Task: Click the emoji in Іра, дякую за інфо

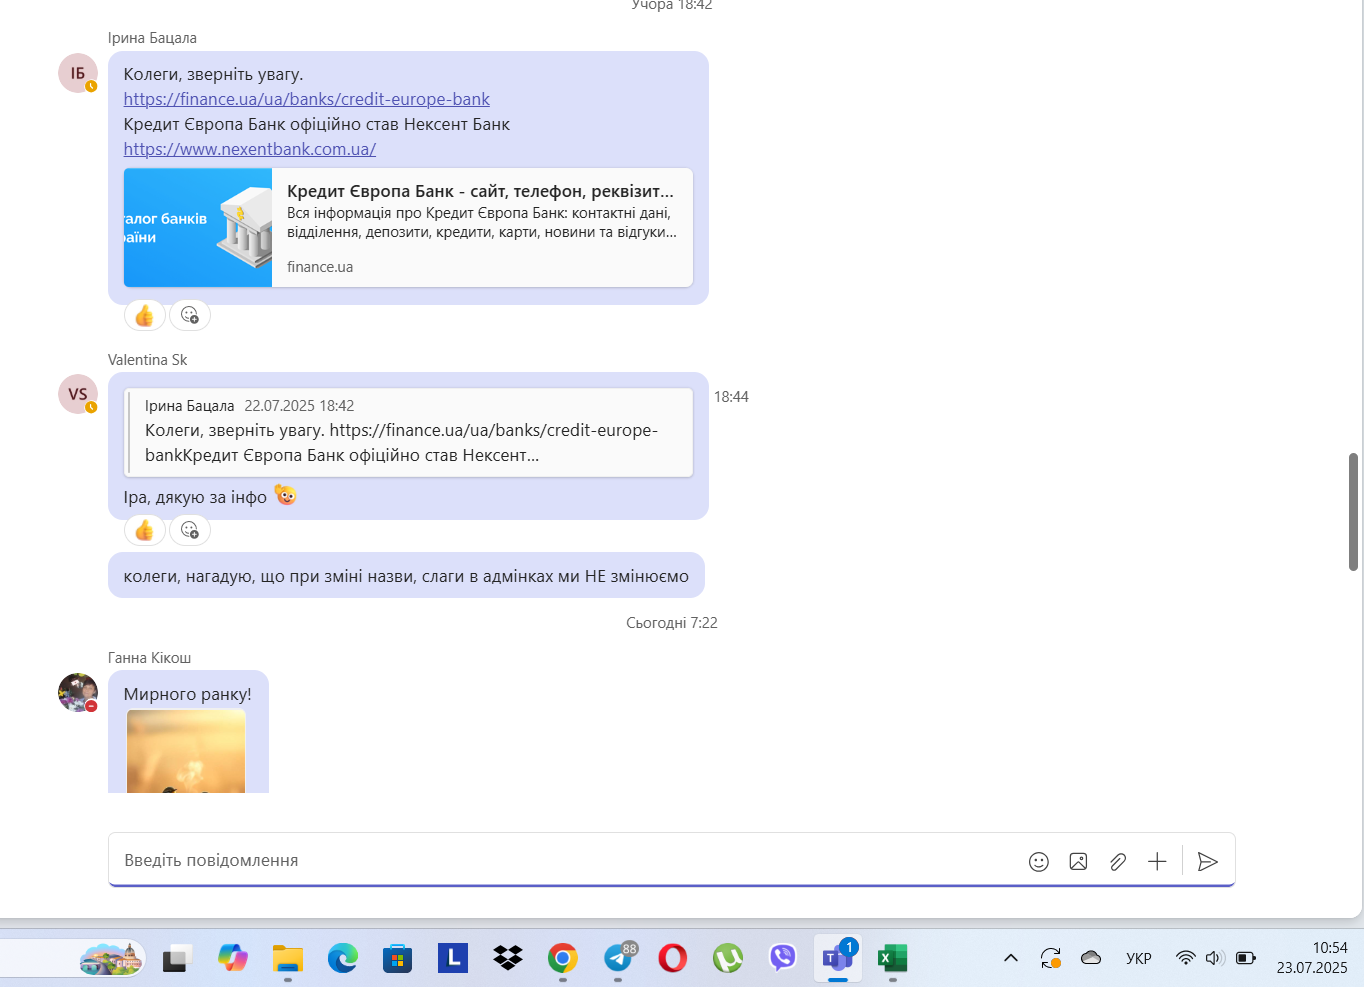Action: [x=286, y=495]
